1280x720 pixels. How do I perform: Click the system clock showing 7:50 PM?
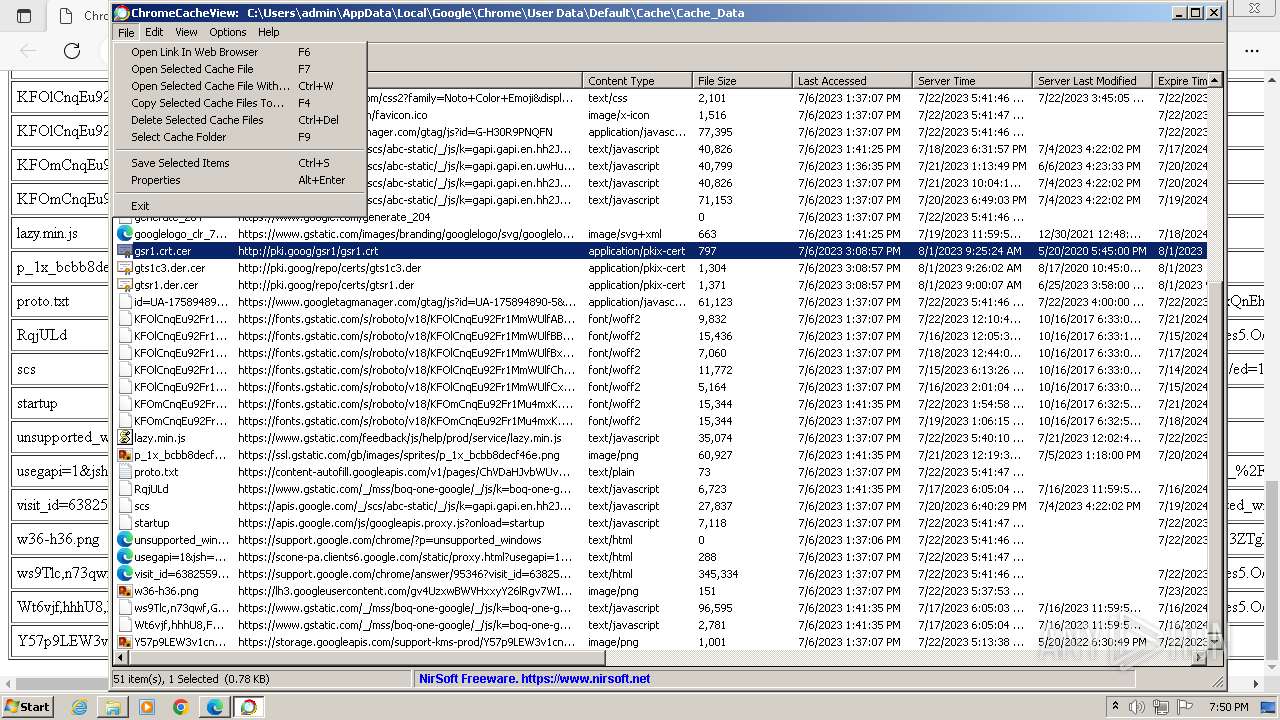coord(1230,707)
